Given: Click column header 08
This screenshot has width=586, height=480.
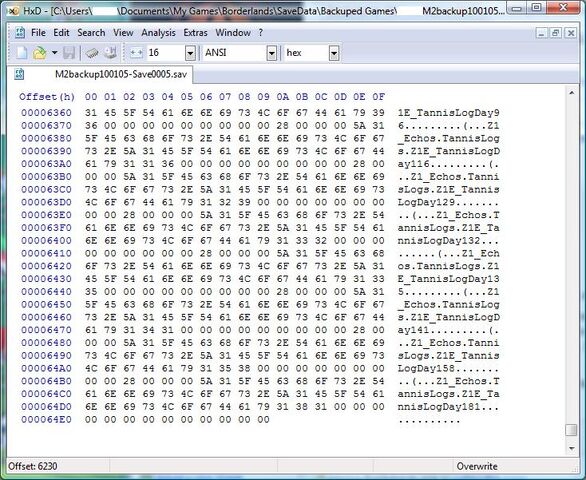Looking at the screenshot, I should click(244, 97).
